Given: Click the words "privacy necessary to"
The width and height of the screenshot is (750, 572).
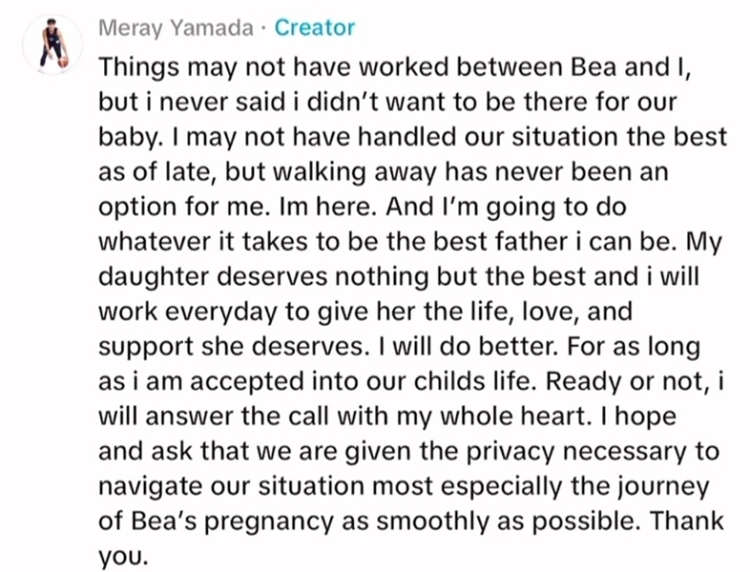Looking at the screenshot, I should [x=592, y=451].
